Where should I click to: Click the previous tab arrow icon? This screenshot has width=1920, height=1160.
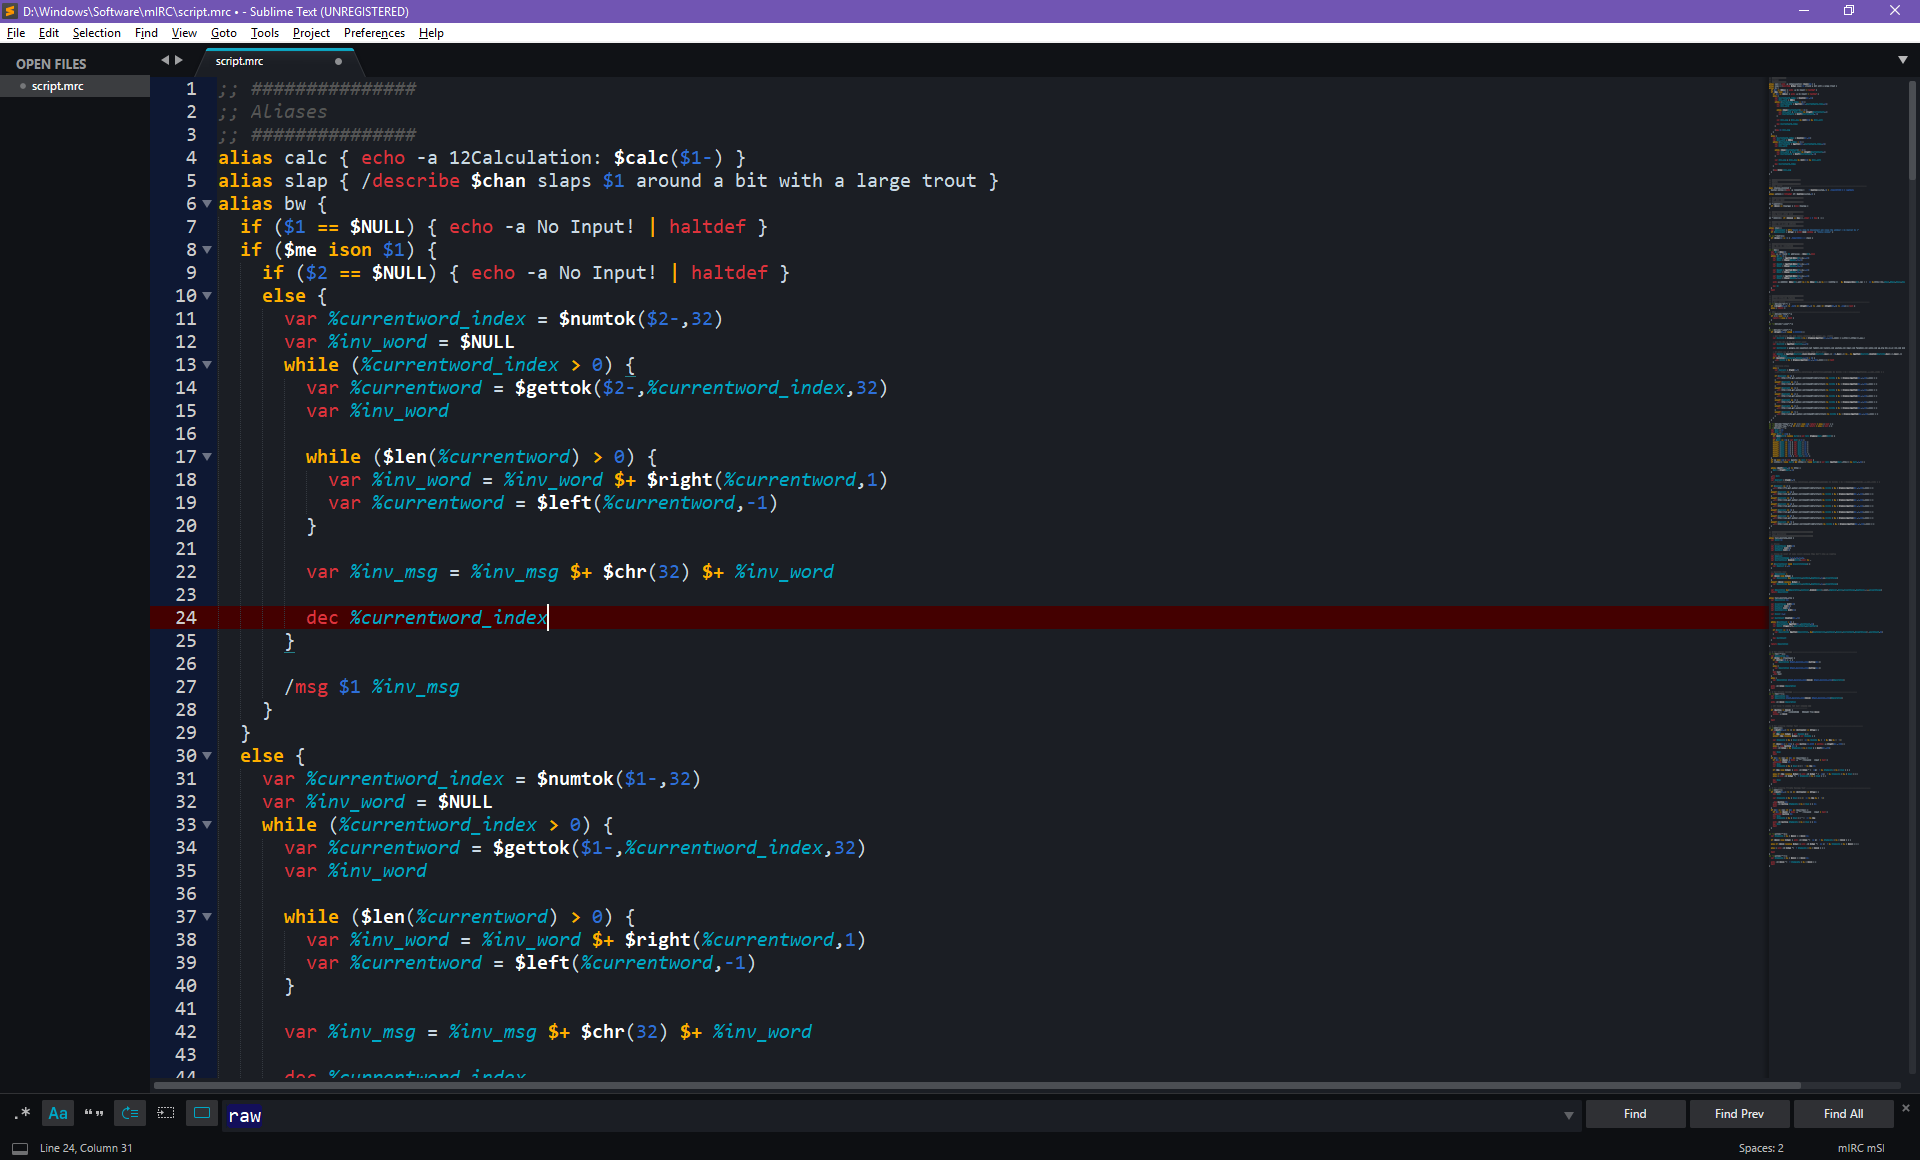165,60
